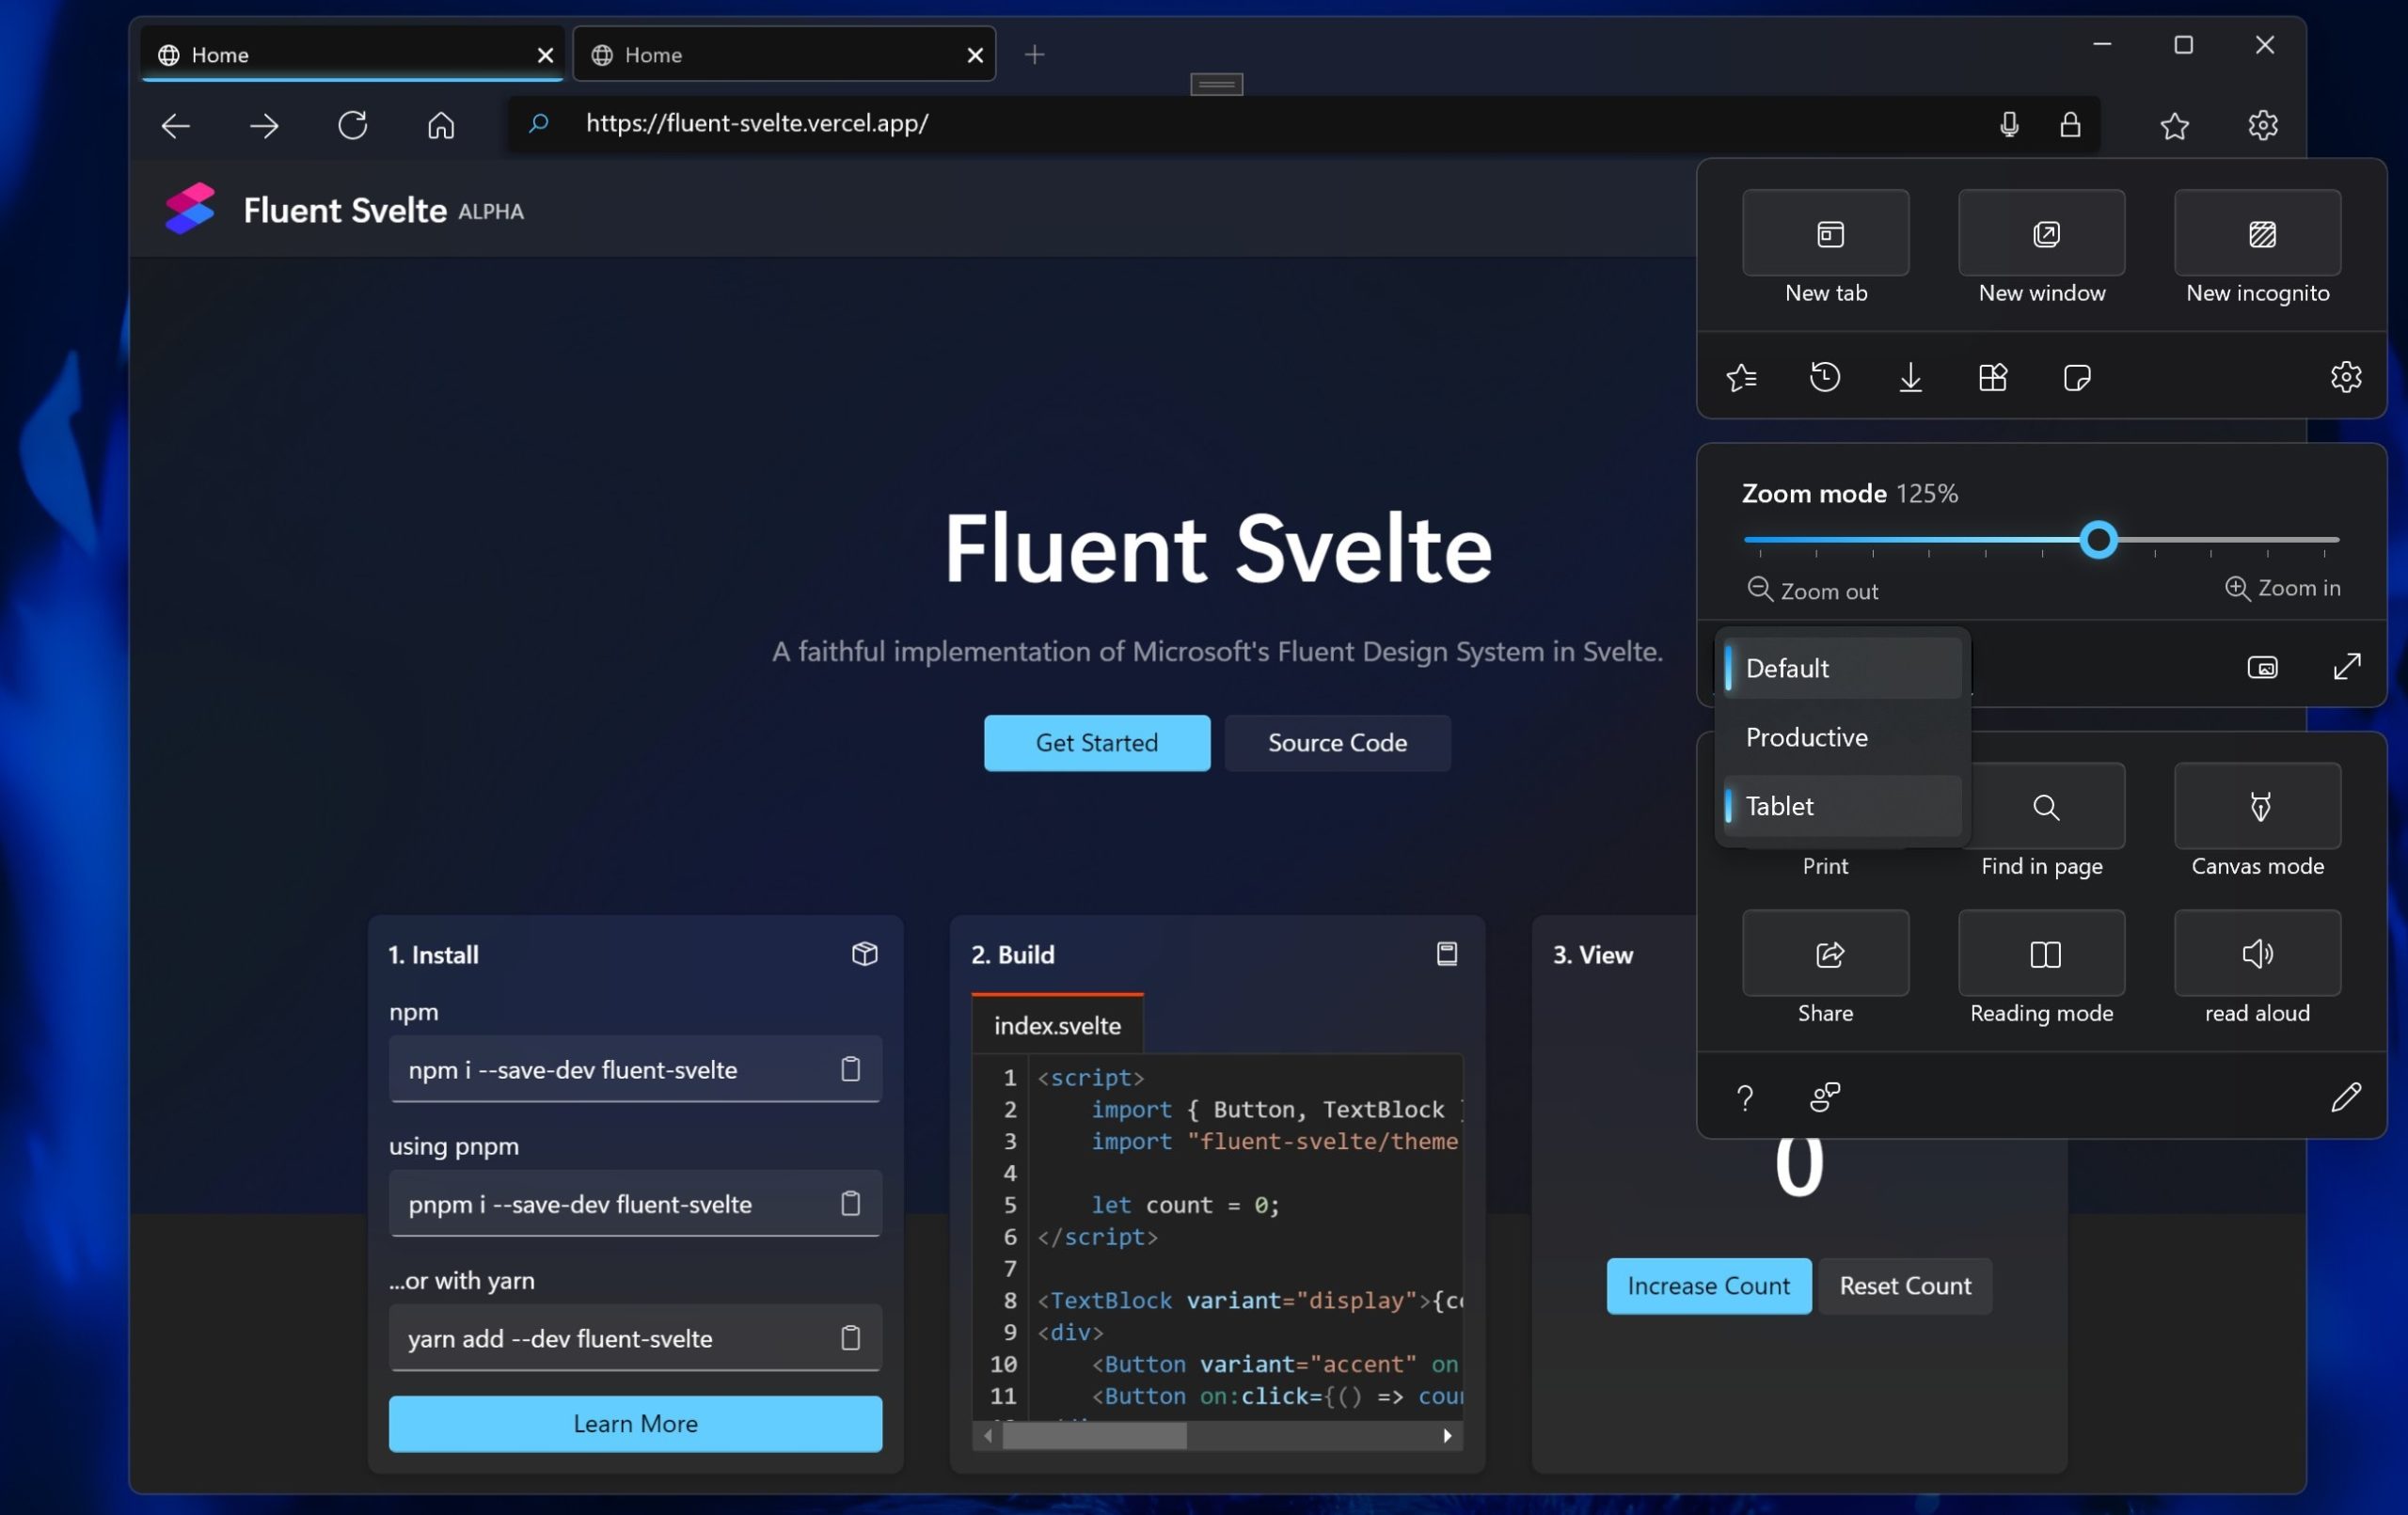Add a new browser tab
2408x1515 pixels.
coord(1034,55)
